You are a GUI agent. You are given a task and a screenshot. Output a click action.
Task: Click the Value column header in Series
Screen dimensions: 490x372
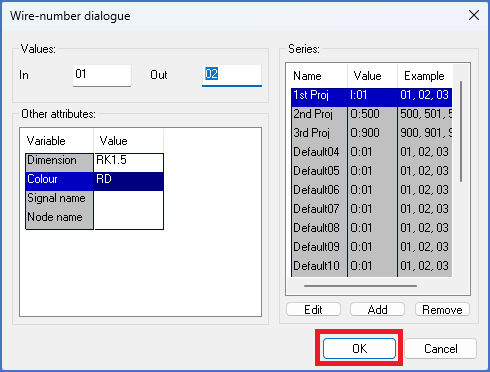(372, 76)
